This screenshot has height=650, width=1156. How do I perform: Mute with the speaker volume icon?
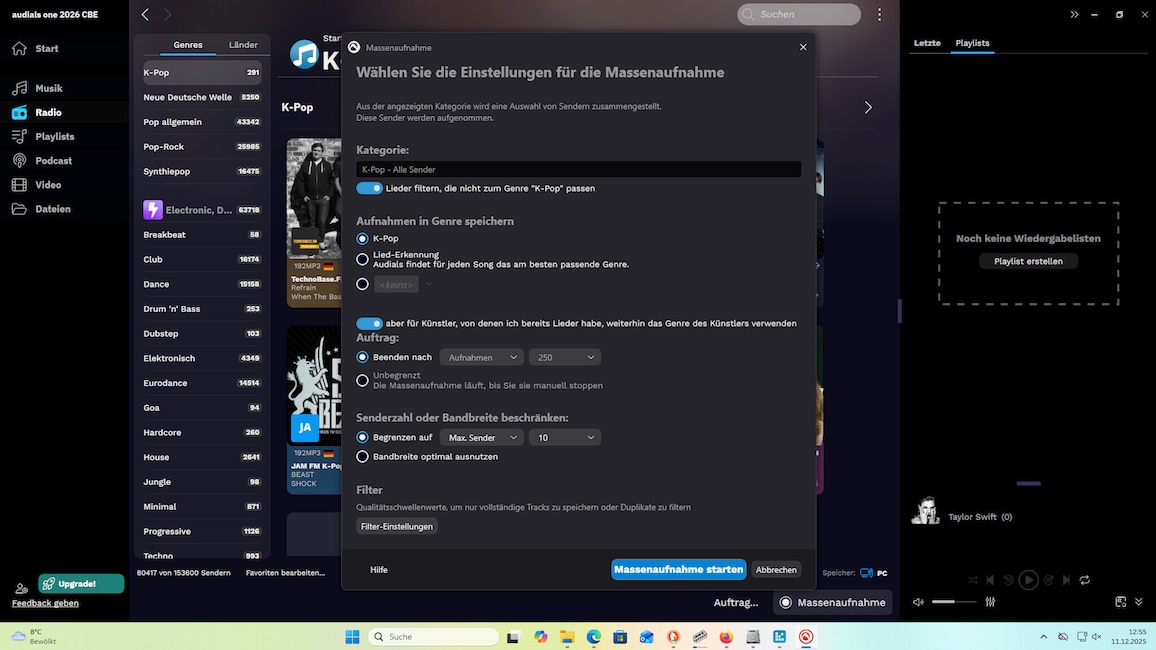click(x=918, y=602)
